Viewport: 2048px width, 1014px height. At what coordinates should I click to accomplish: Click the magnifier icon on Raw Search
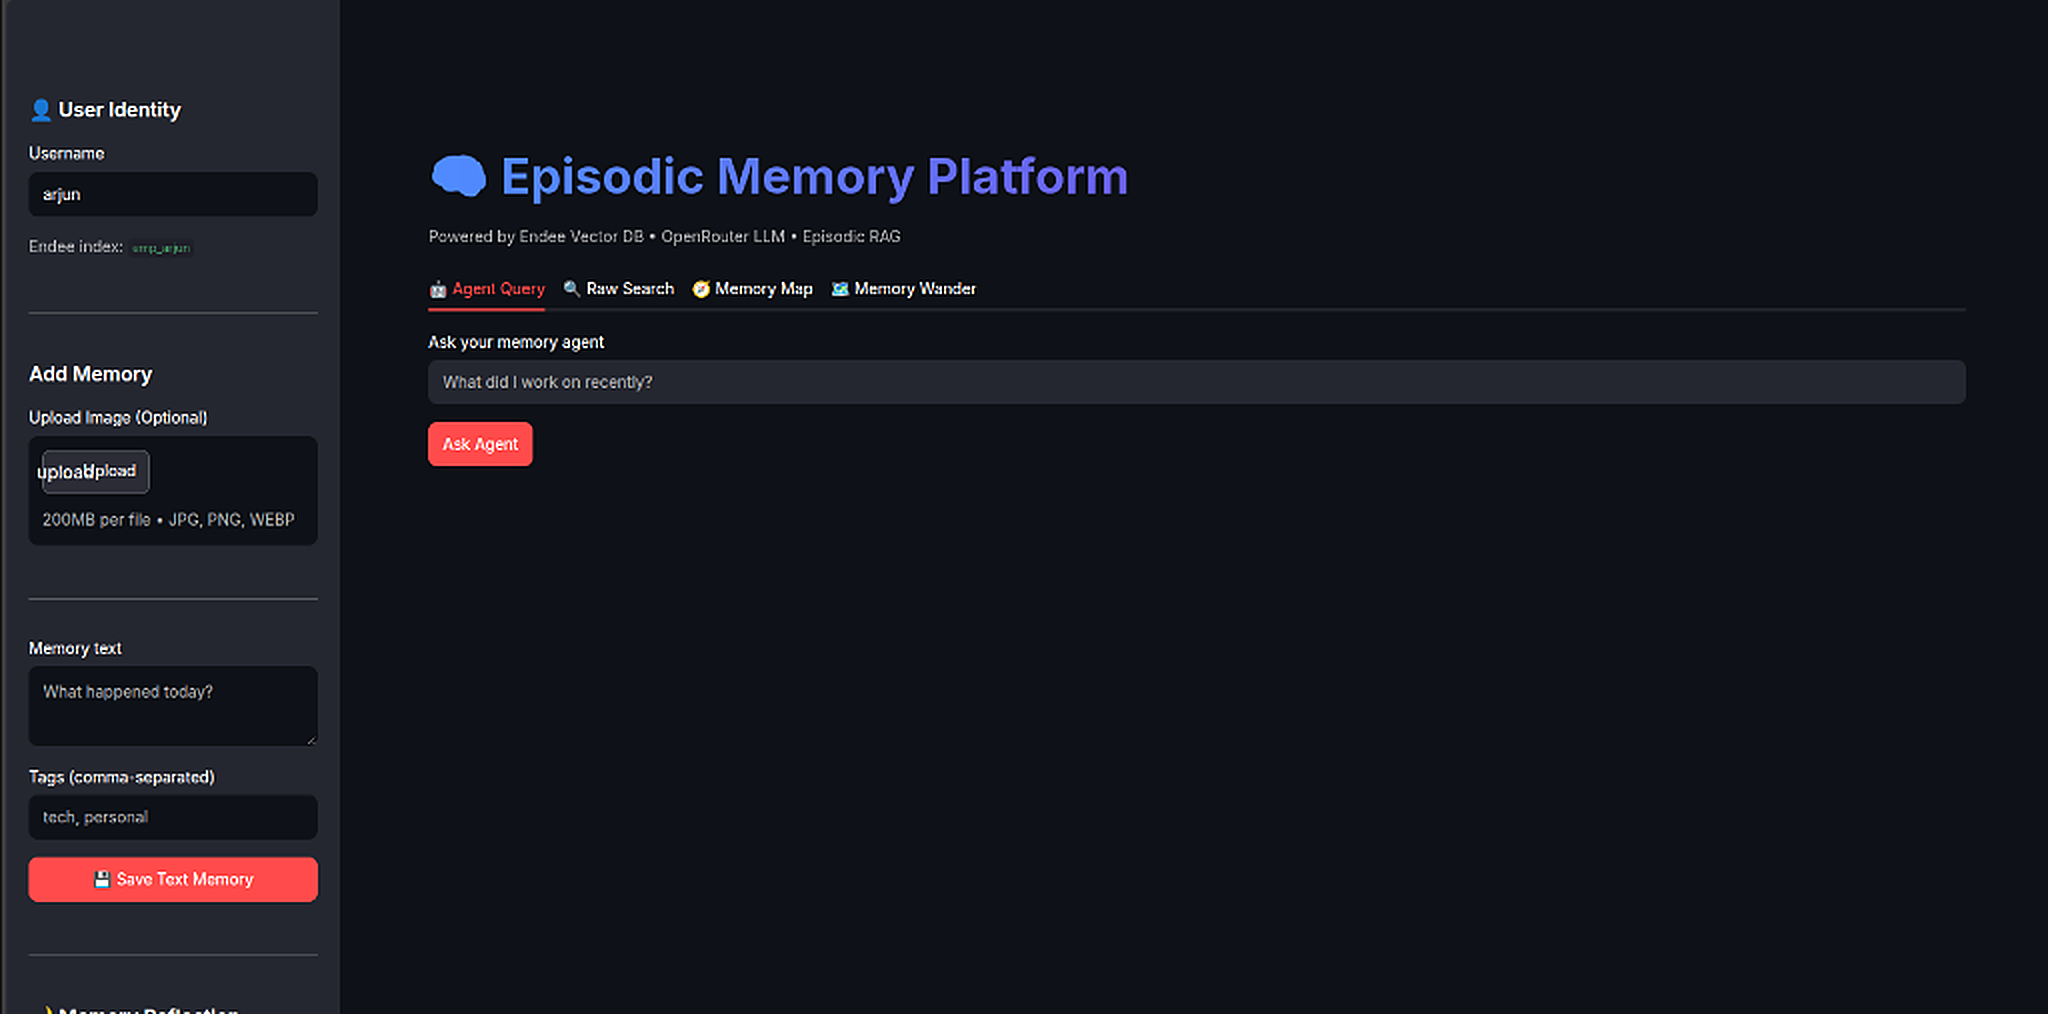(x=572, y=289)
